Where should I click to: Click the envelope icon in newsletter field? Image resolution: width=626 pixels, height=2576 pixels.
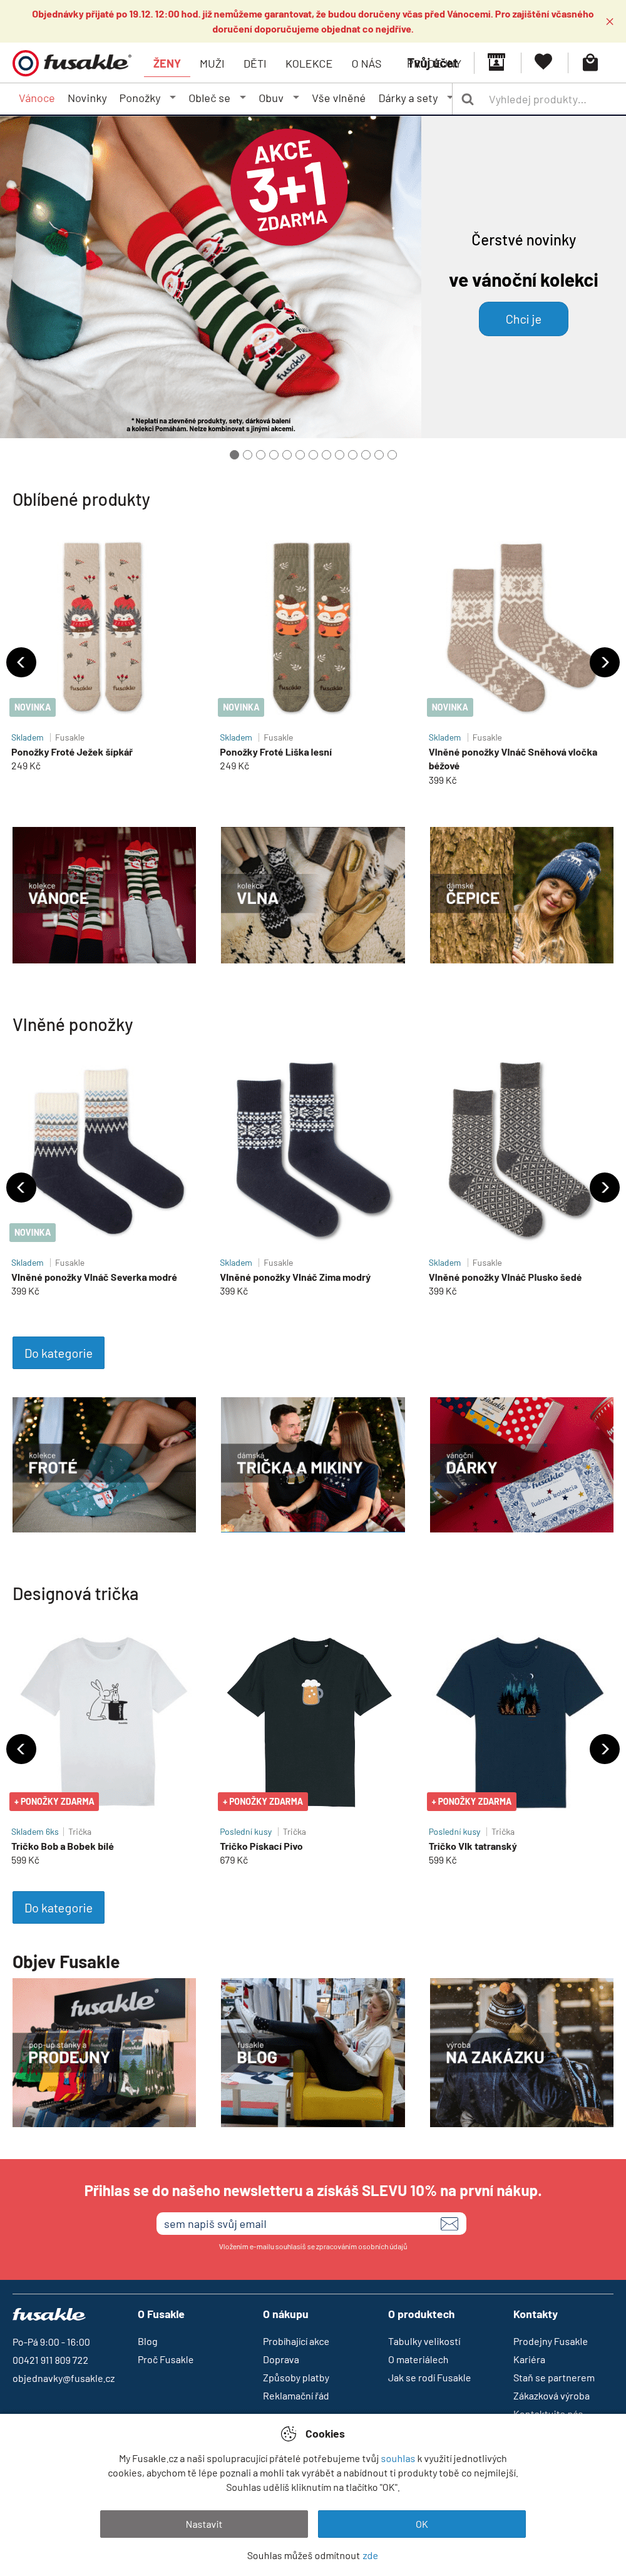point(449,2223)
